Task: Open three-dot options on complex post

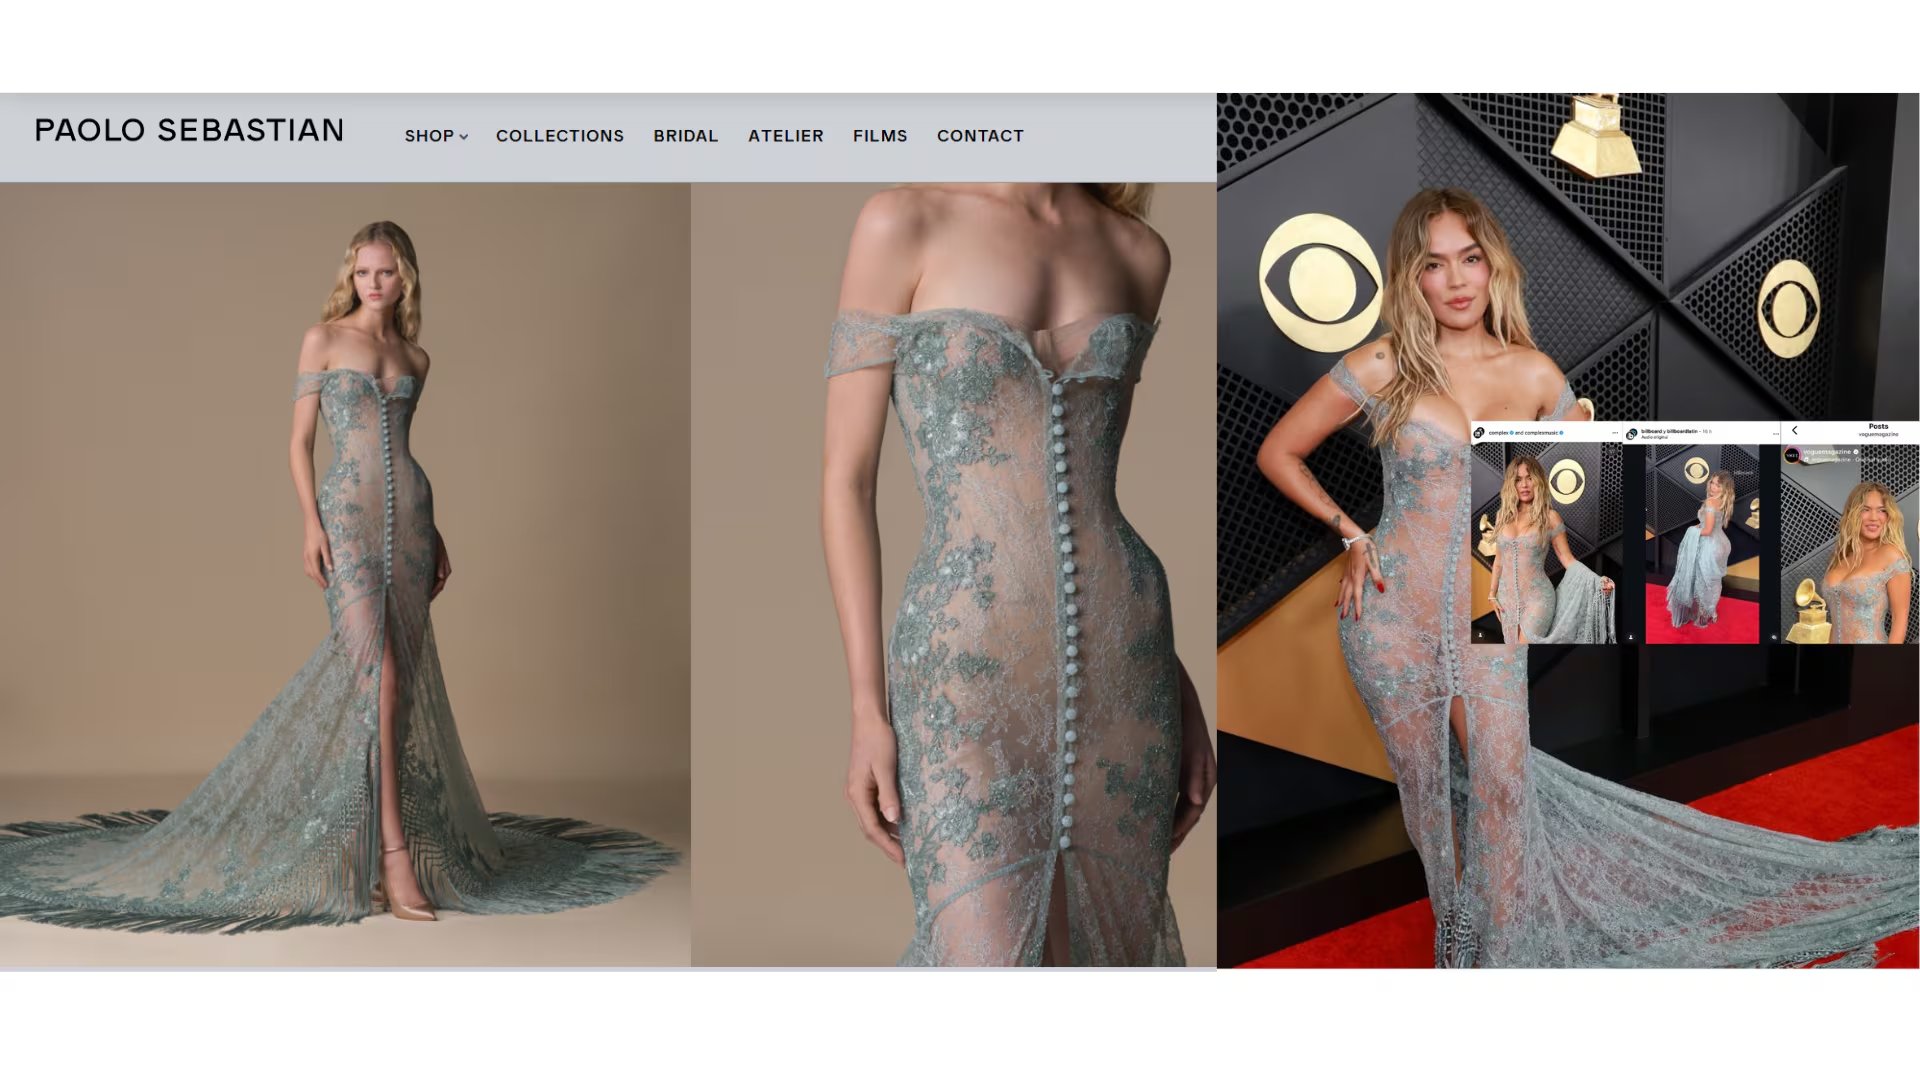Action: [x=1615, y=433]
